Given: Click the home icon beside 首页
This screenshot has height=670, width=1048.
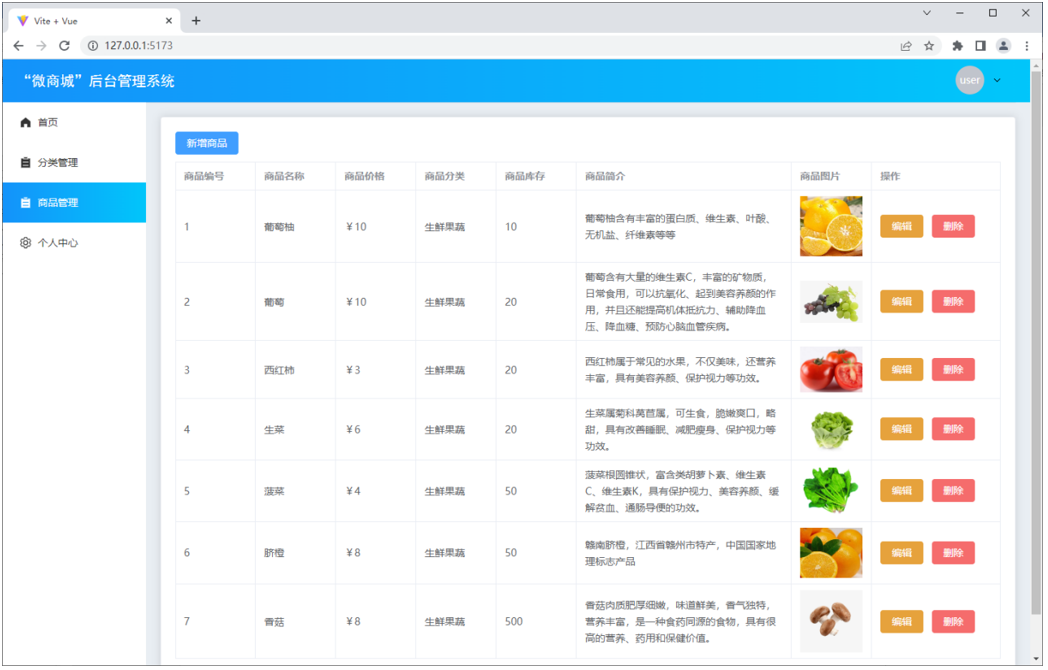Looking at the screenshot, I should point(26,123).
